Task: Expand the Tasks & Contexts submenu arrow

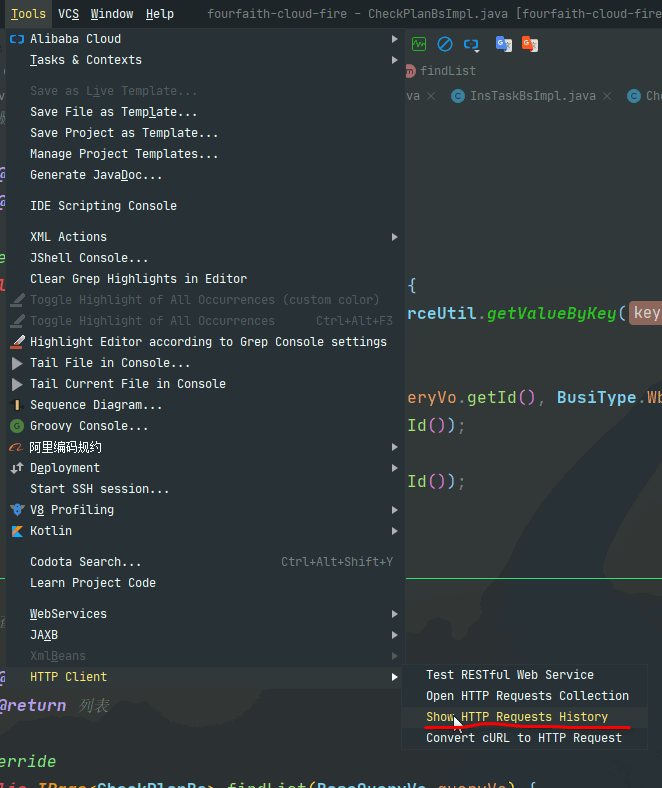Action: [x=395, y=60]
